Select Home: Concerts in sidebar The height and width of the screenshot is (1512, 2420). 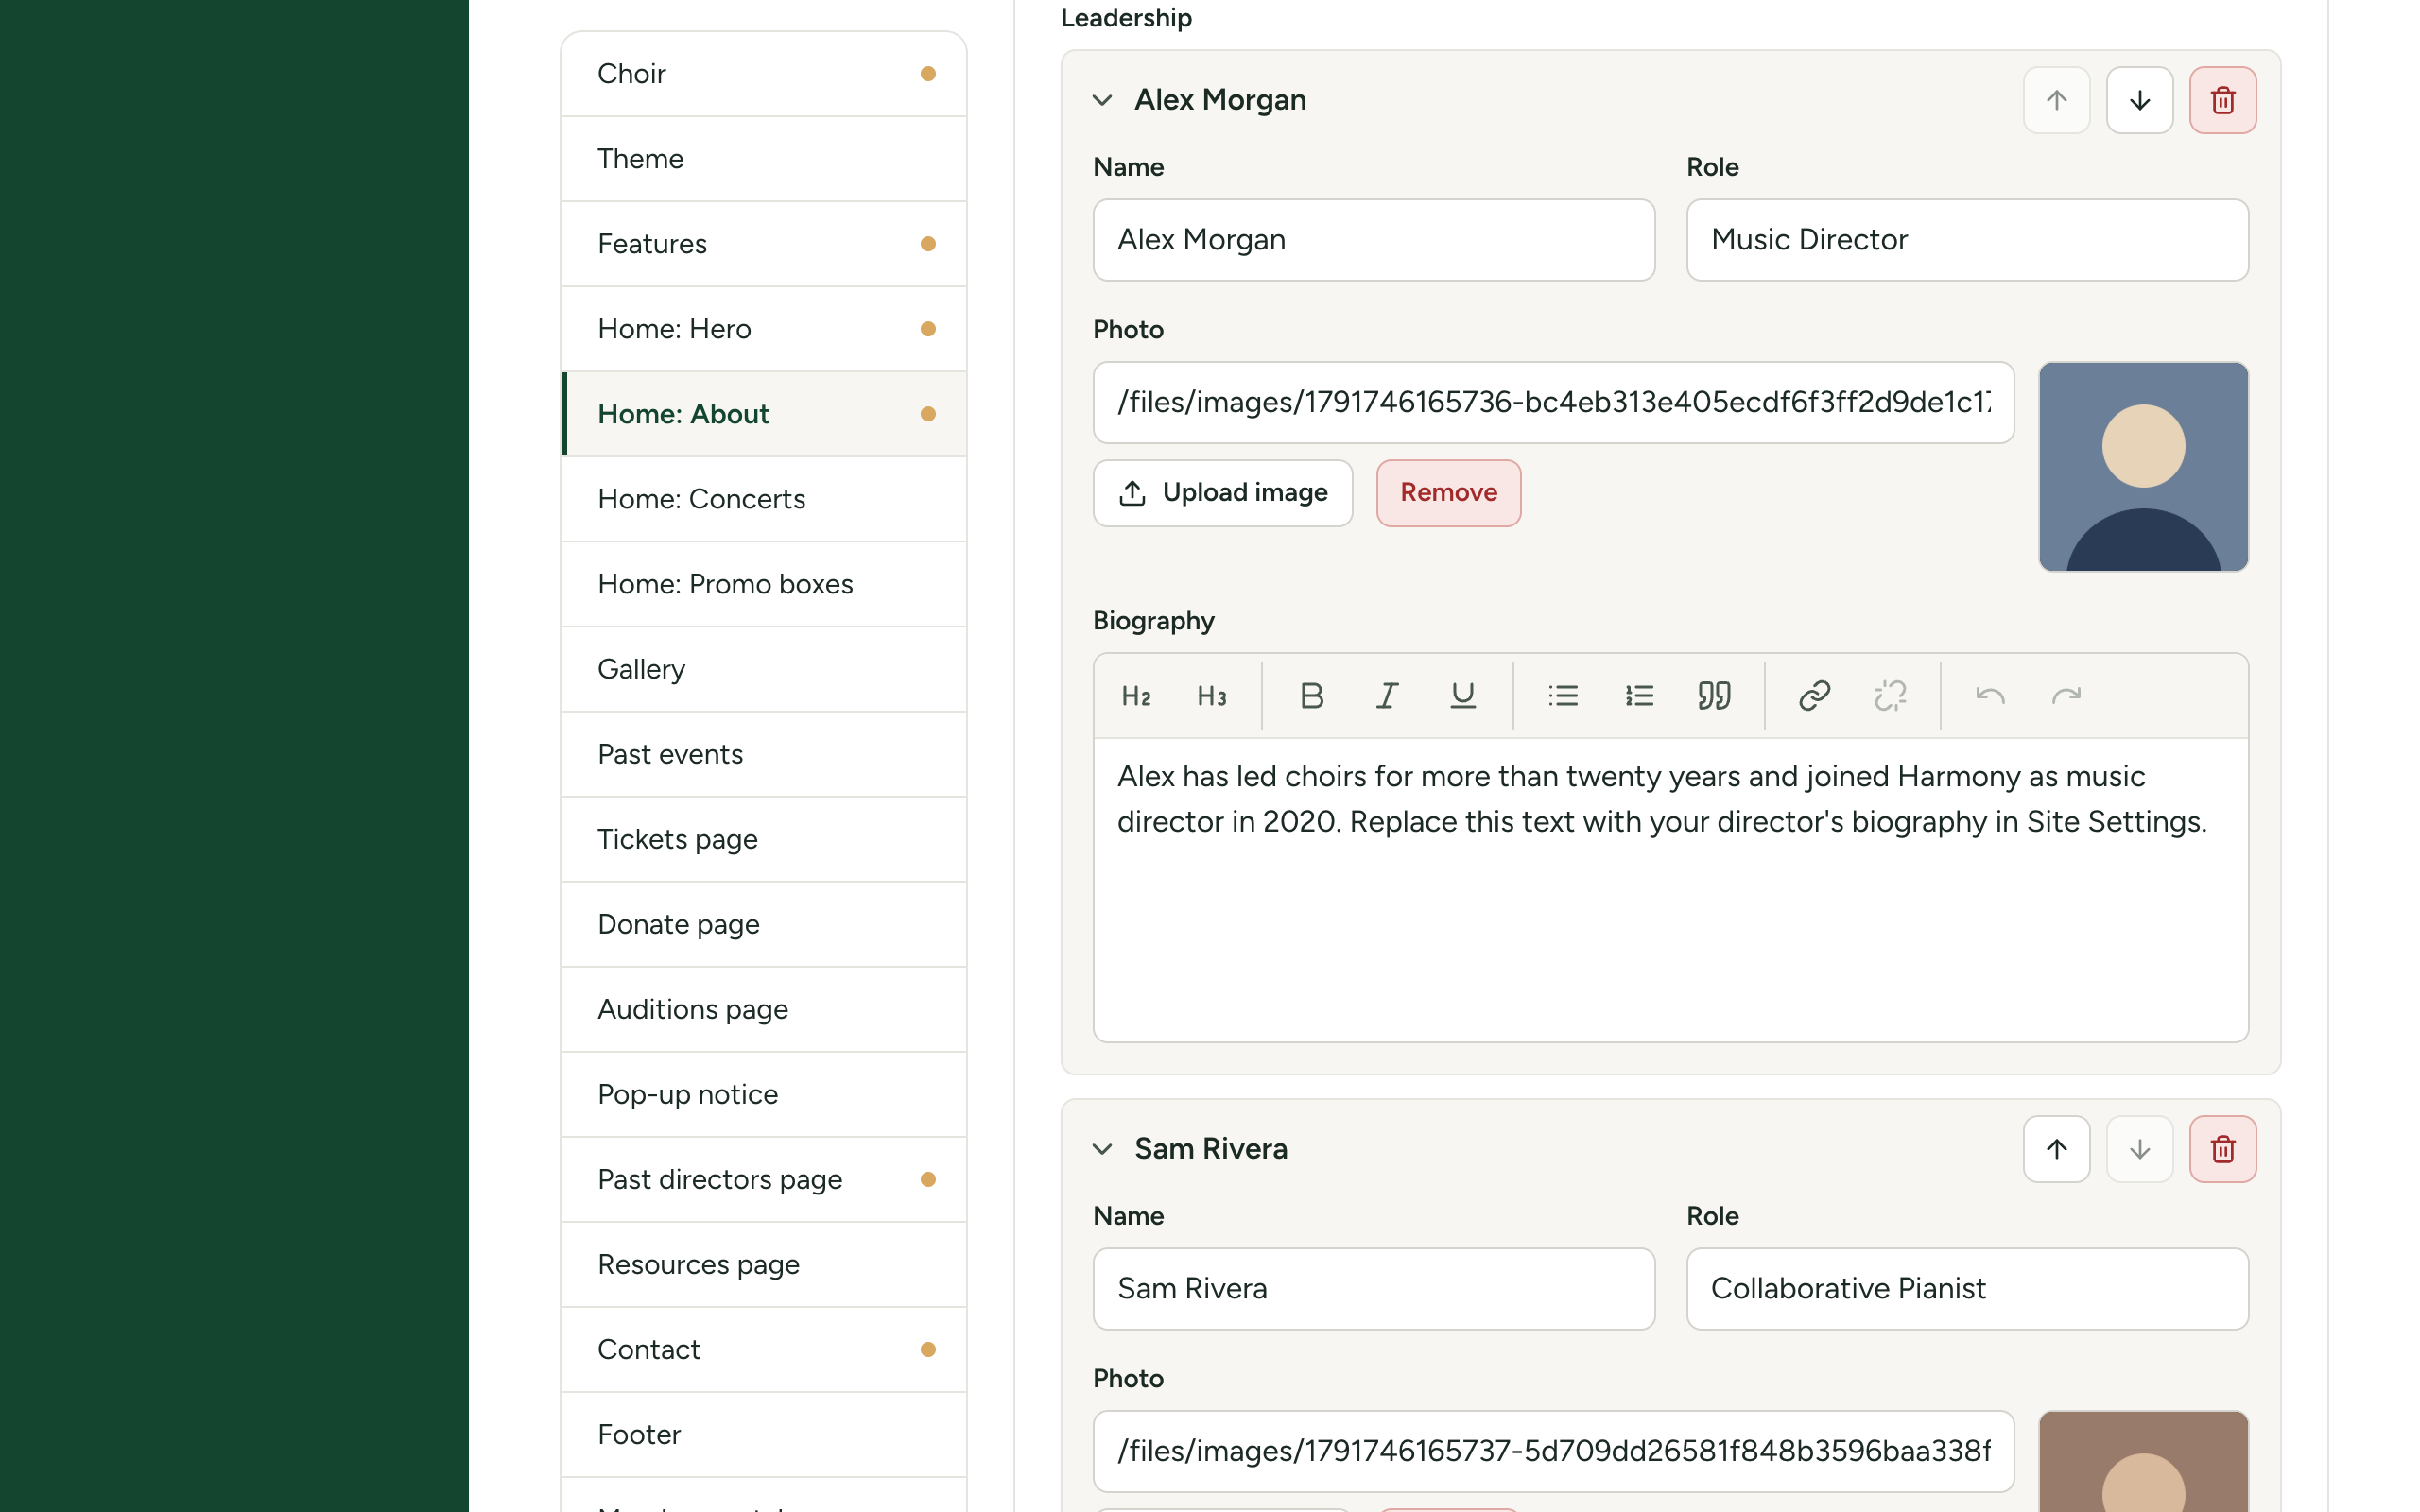point(764,499)
